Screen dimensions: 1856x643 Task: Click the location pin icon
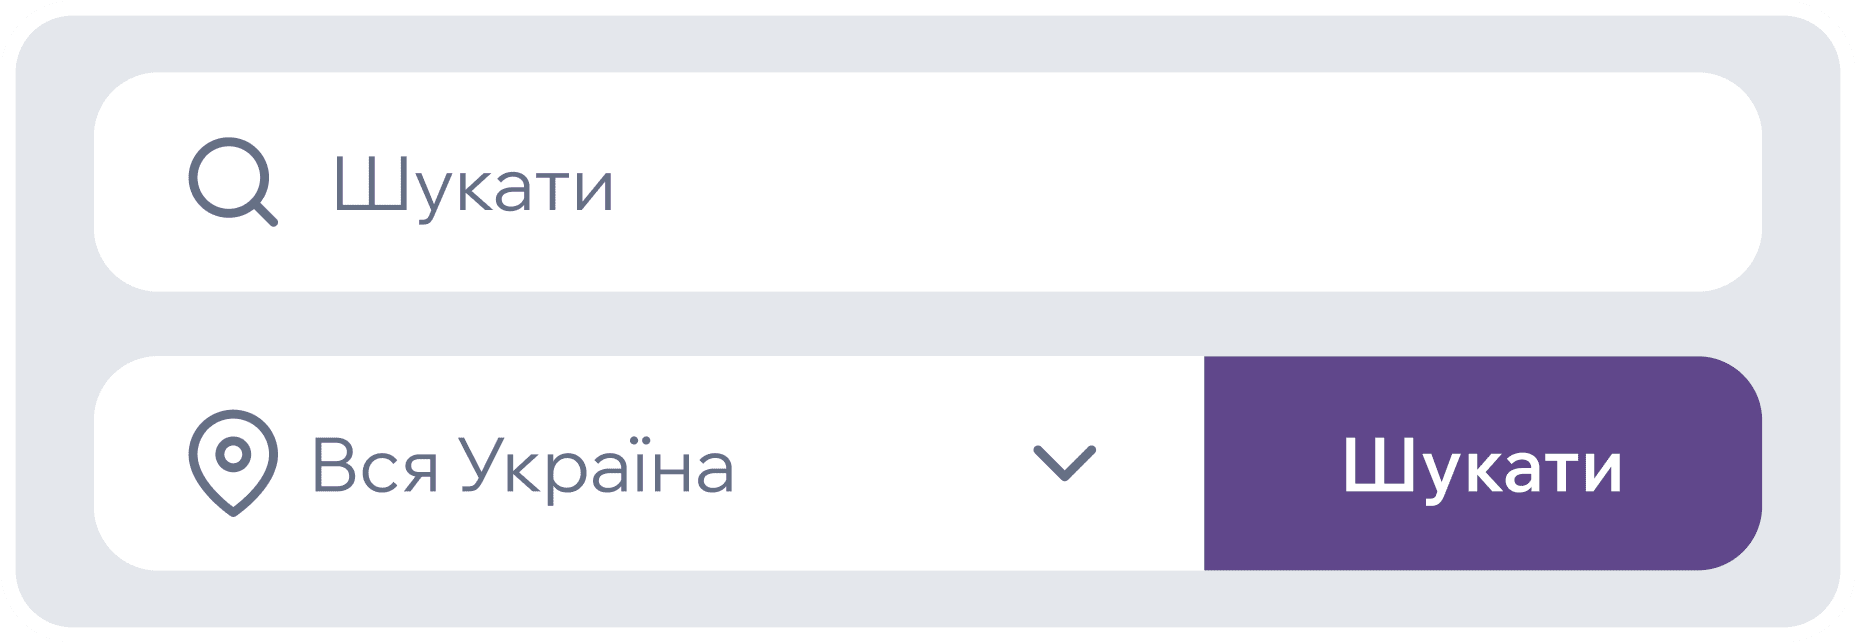232,462
